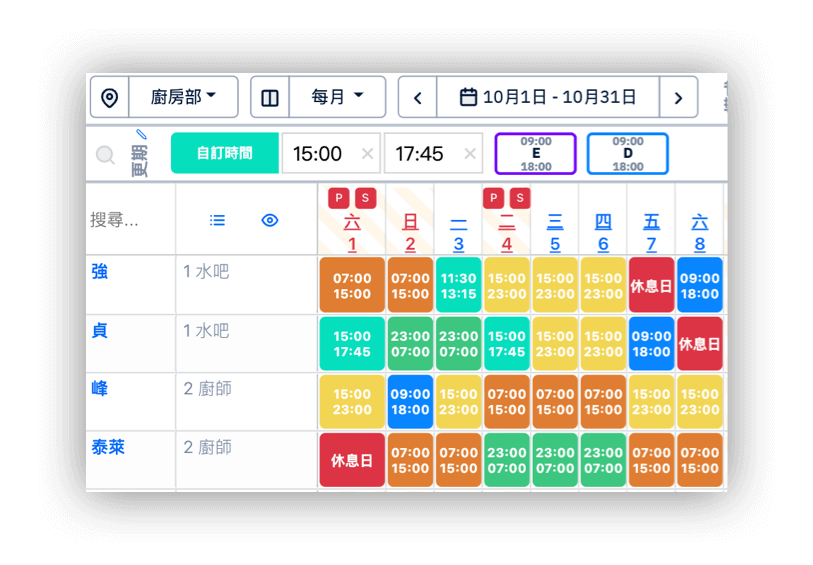Open day header 四 6
Image resolution: width=813 pixels, height=565 pixels.
(x=603, y=233)
